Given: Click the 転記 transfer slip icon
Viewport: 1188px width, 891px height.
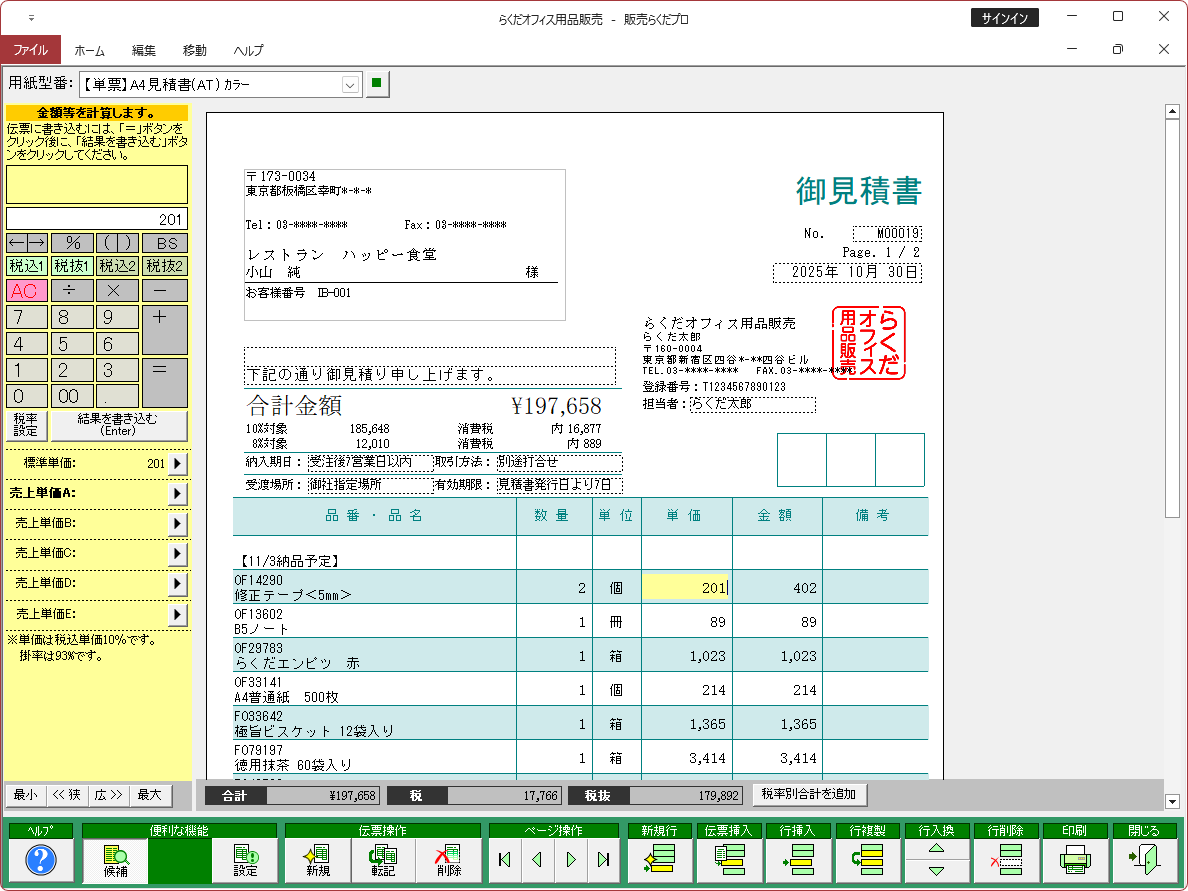Looking at the screenshot, I should tap(382, 860).
